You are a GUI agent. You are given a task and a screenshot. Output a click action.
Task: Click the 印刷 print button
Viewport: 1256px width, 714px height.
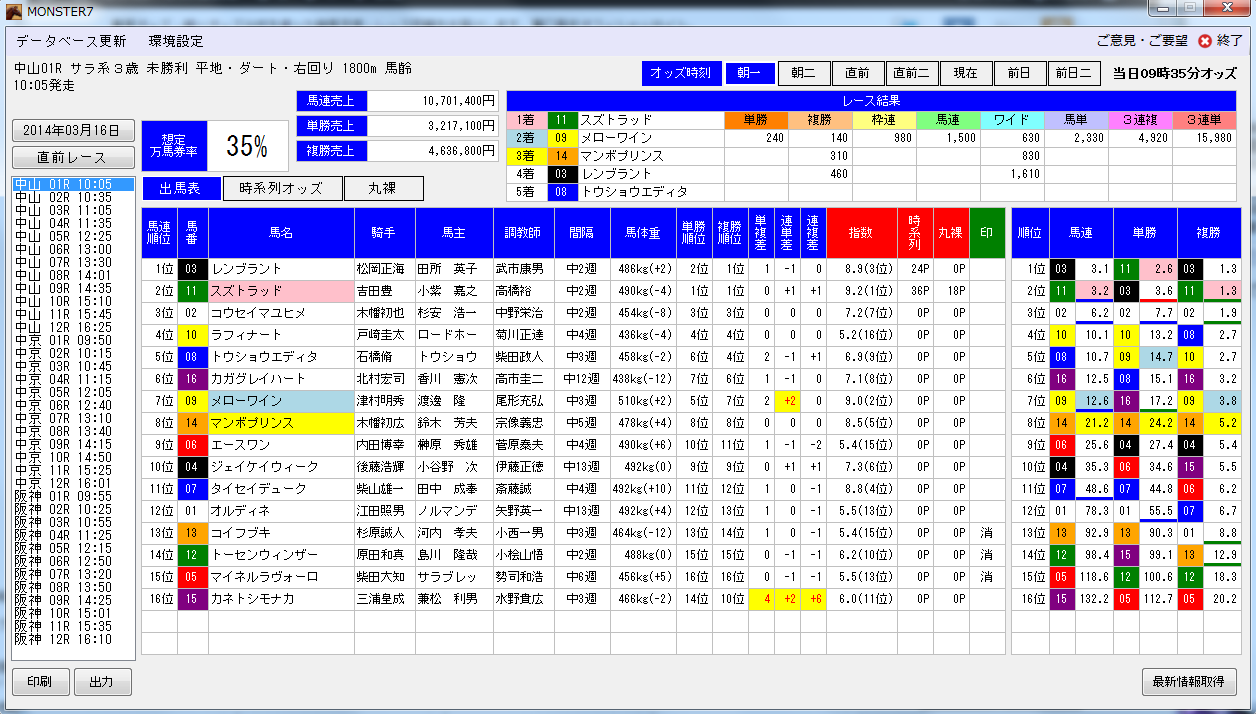pyautogui.click(x=41, y=682)
